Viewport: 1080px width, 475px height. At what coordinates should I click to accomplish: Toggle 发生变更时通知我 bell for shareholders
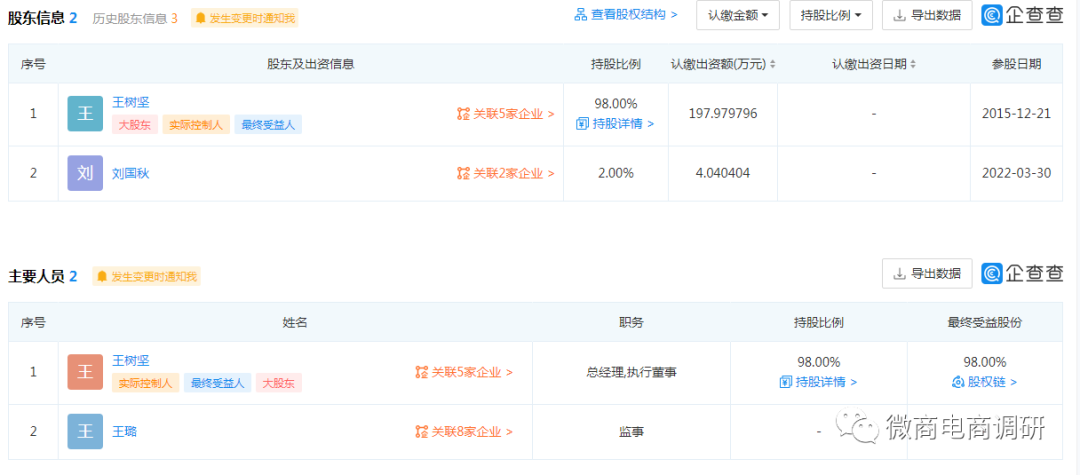point(244,18)
